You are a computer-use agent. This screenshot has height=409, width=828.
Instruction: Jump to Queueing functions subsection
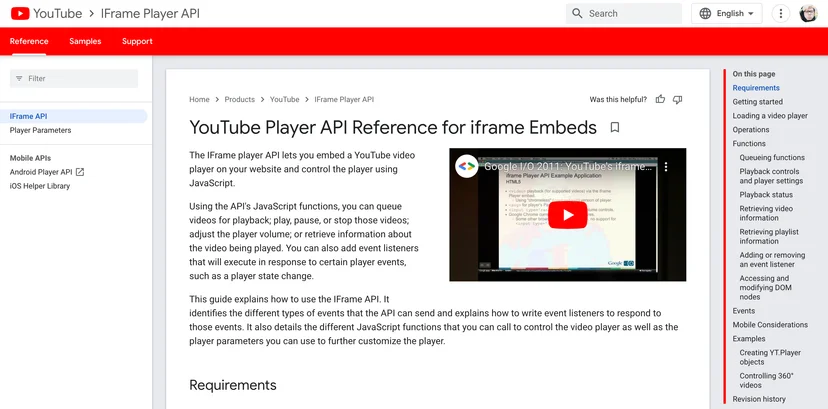(x=772, y=158)
